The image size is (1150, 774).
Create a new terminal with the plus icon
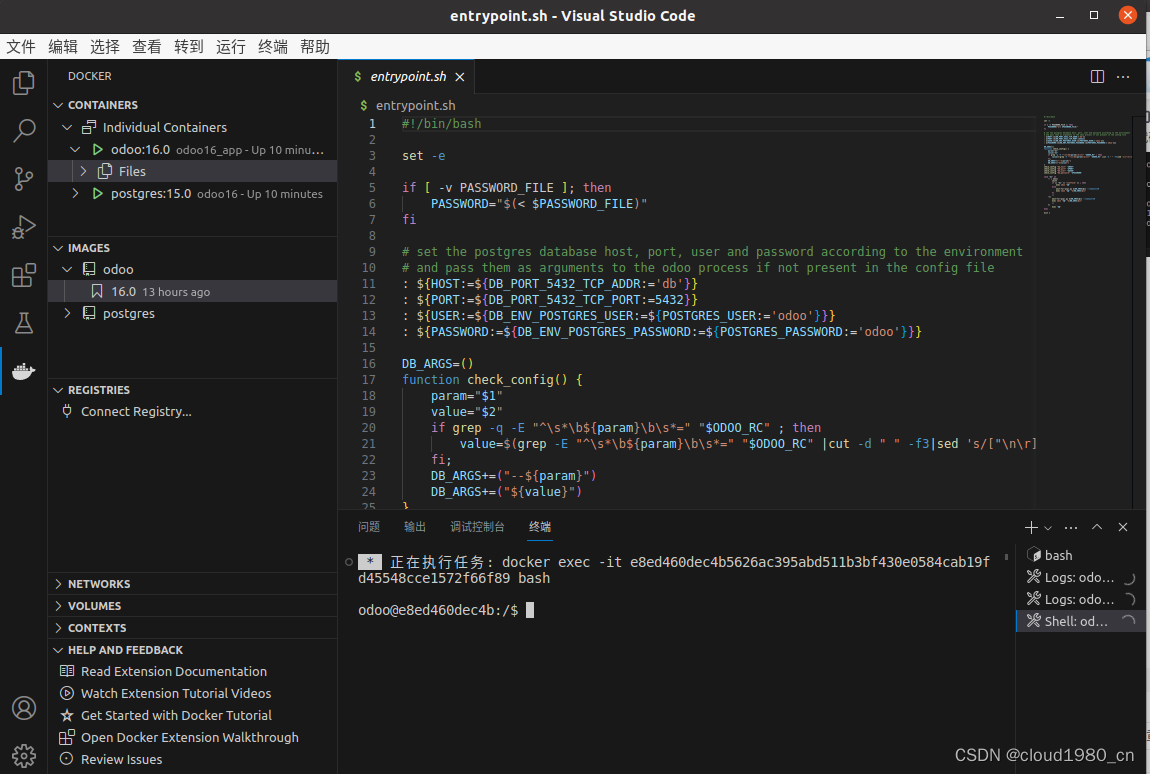(x=1029, y=527)
